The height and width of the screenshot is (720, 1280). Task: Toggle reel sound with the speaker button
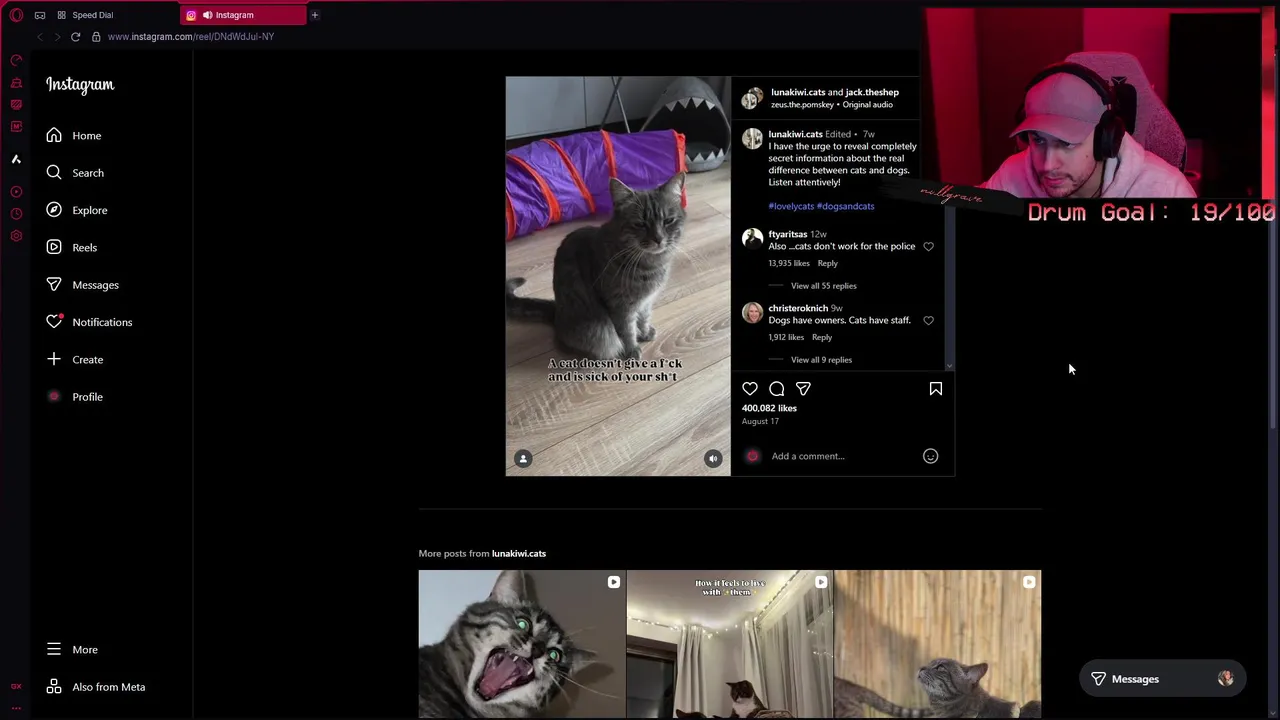coord(713,459)
